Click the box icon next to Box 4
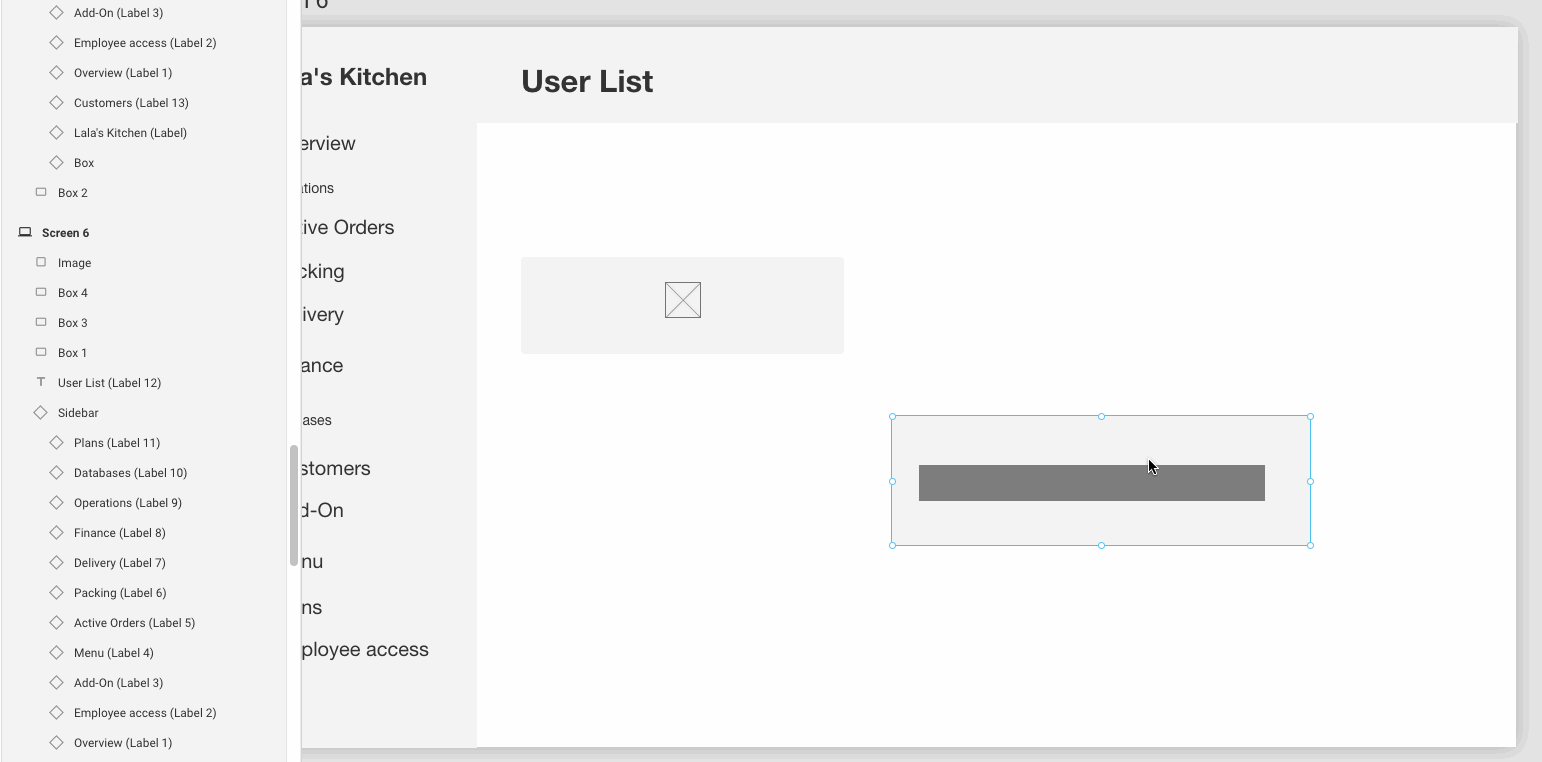Screen dimensions: 1542x762 click(40, 292)
